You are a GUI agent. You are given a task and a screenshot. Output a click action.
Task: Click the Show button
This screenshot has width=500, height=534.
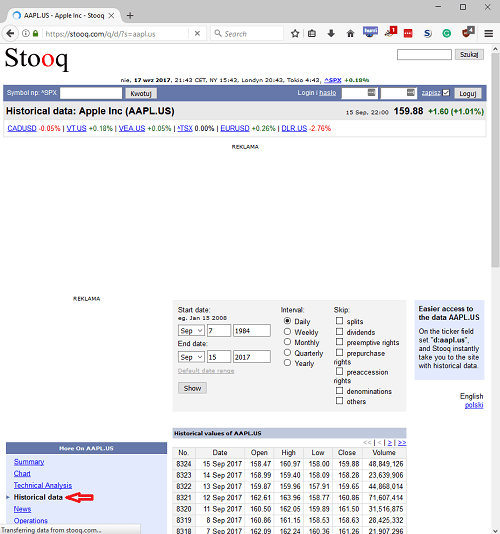coord(192,388)
